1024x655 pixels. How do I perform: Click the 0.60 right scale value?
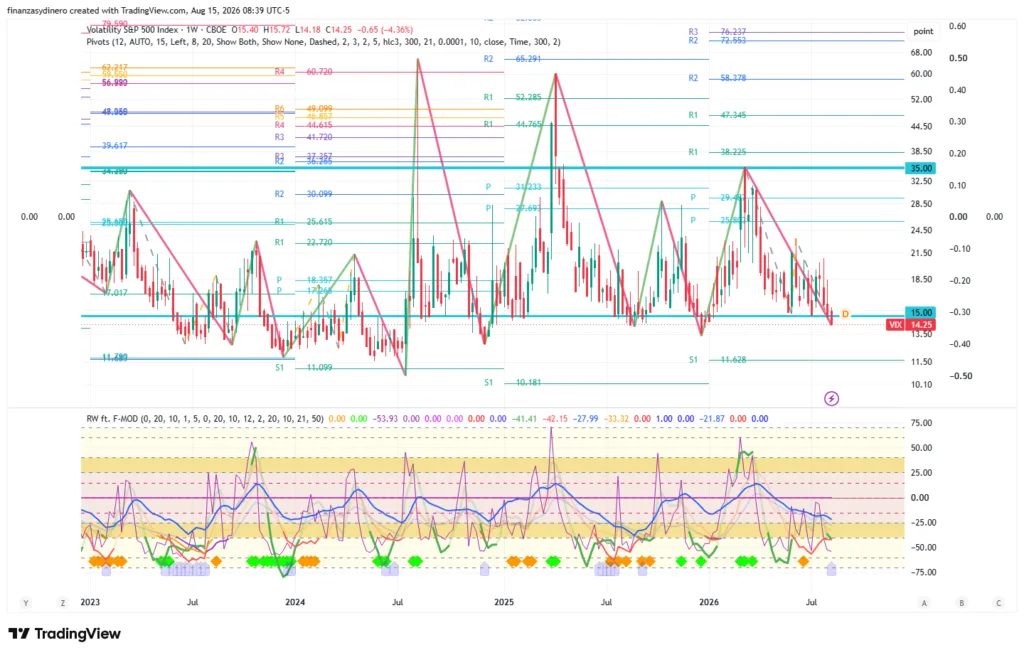pyautogui.click(x=958, y=26)
